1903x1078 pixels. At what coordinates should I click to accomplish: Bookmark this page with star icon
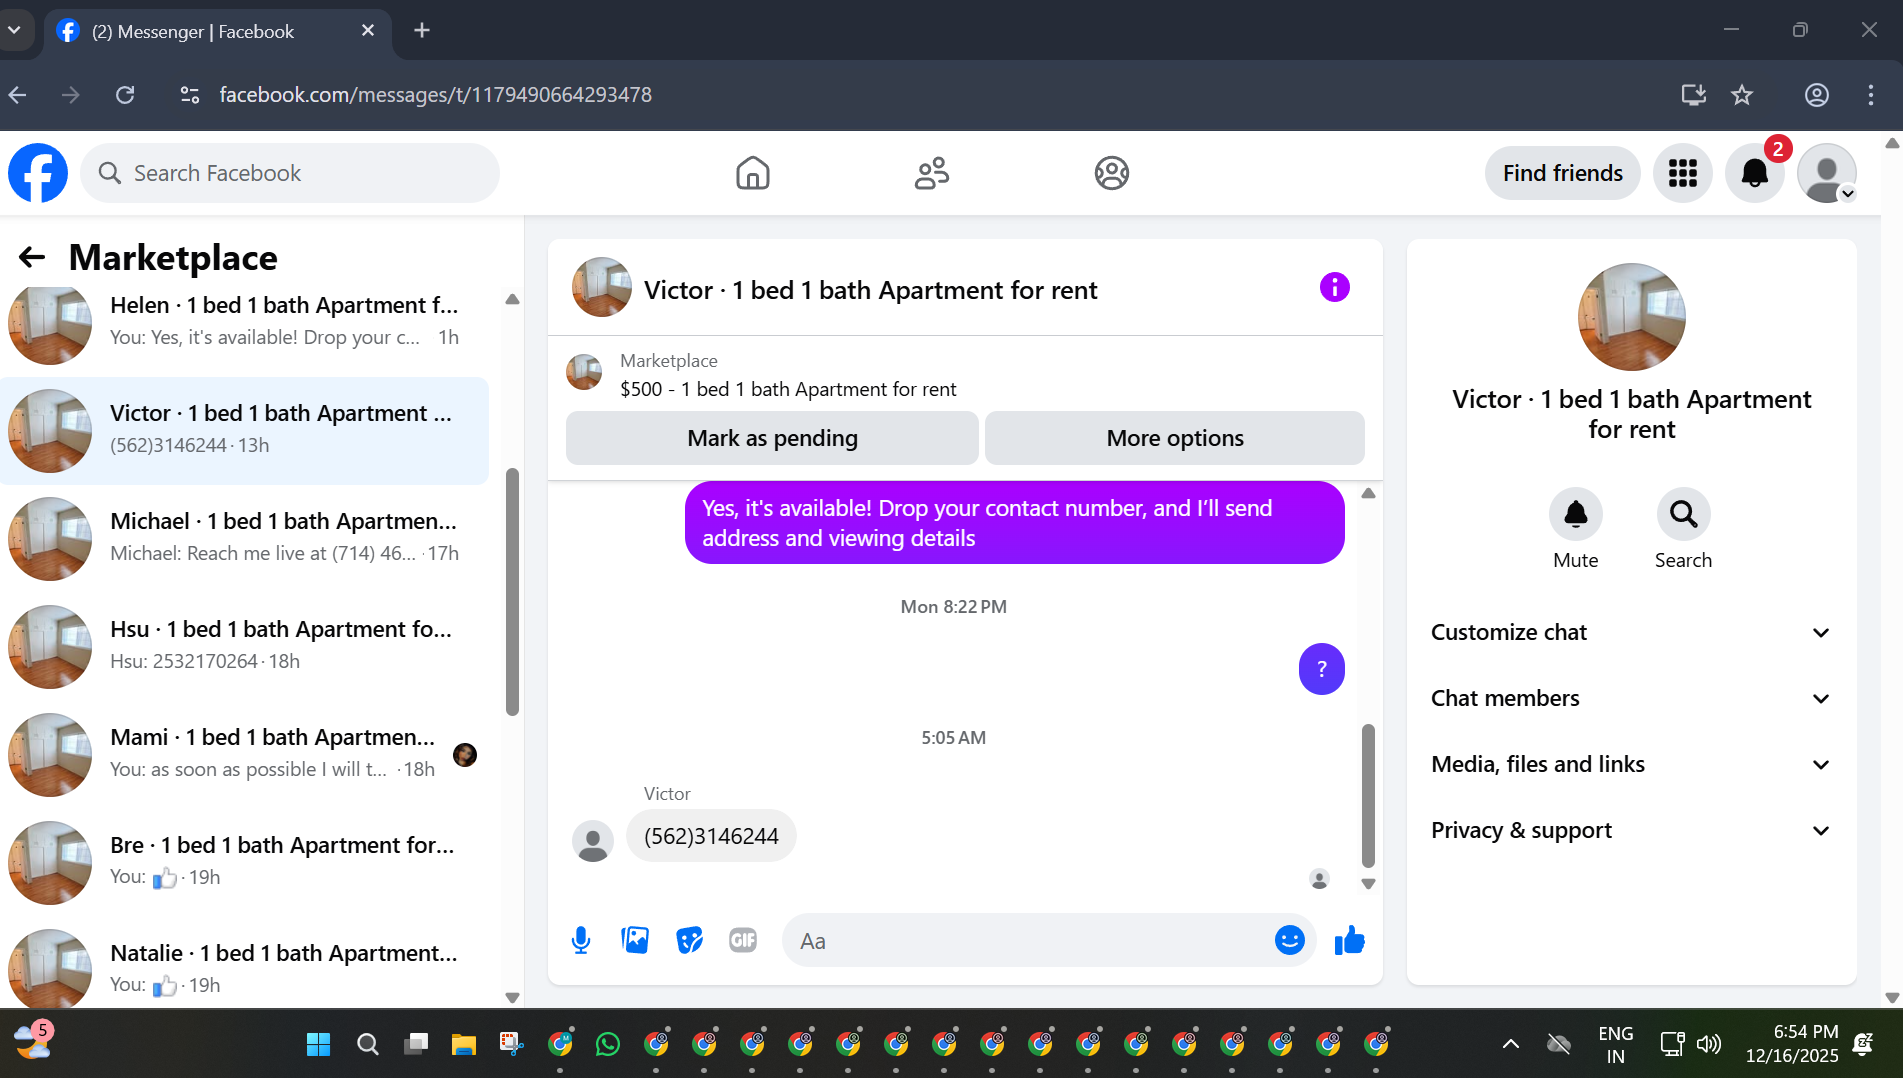coord(1742,95)
